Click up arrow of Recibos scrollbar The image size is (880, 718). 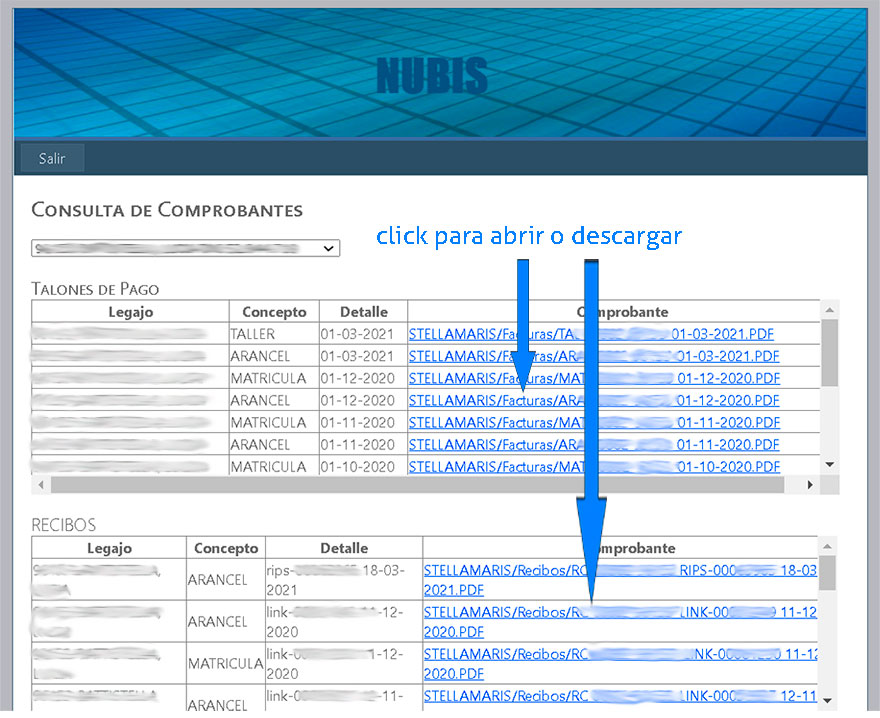pyautogui.click(x=827, y=546)
